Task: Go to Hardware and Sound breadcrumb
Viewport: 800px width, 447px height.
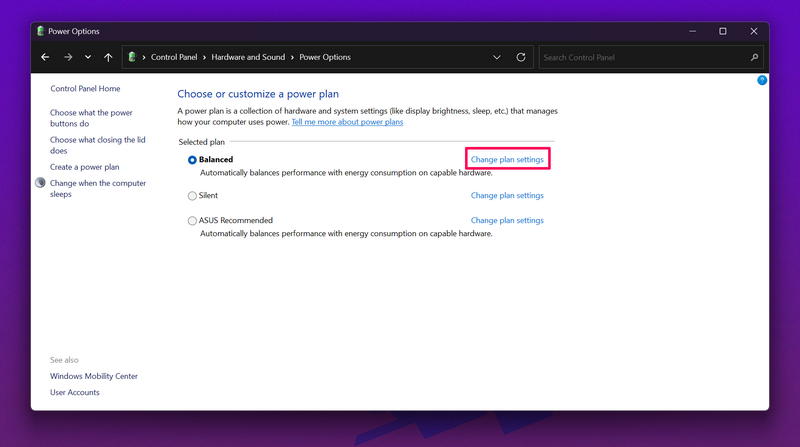Action: point(248,58)
